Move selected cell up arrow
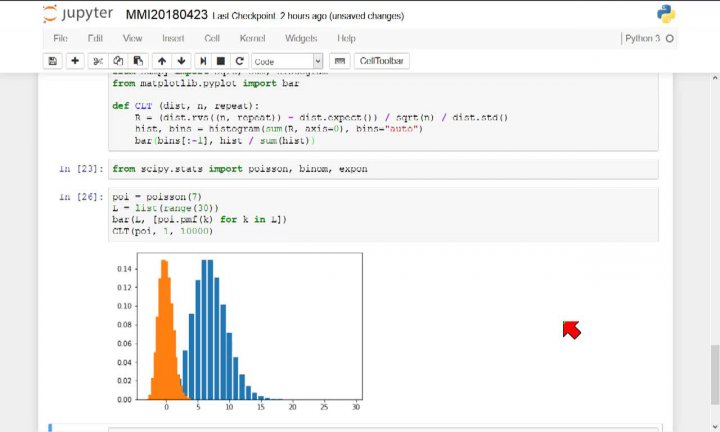Image resolution: width=720 pixels, height=432 pixels. point(162,61)
